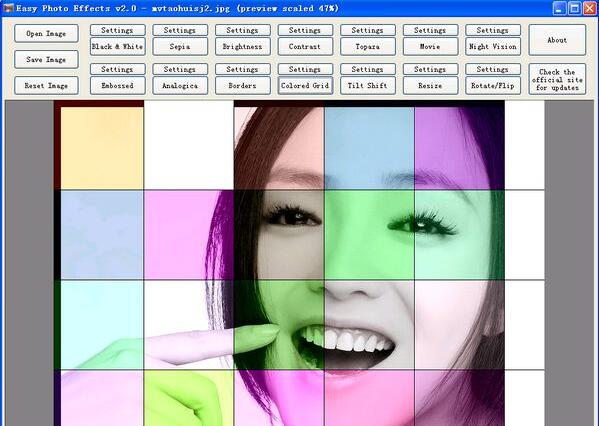
Task: Open Settings above Tilt Shift
Action: click(x=368, y=69)
